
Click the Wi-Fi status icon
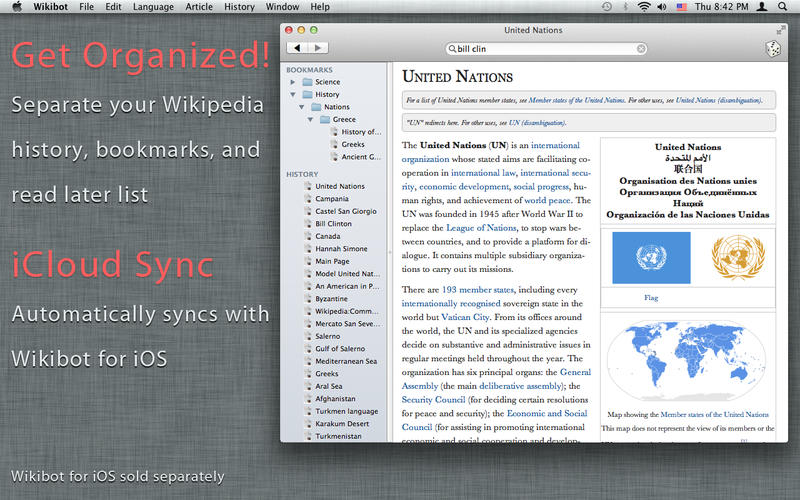point(643,7)
